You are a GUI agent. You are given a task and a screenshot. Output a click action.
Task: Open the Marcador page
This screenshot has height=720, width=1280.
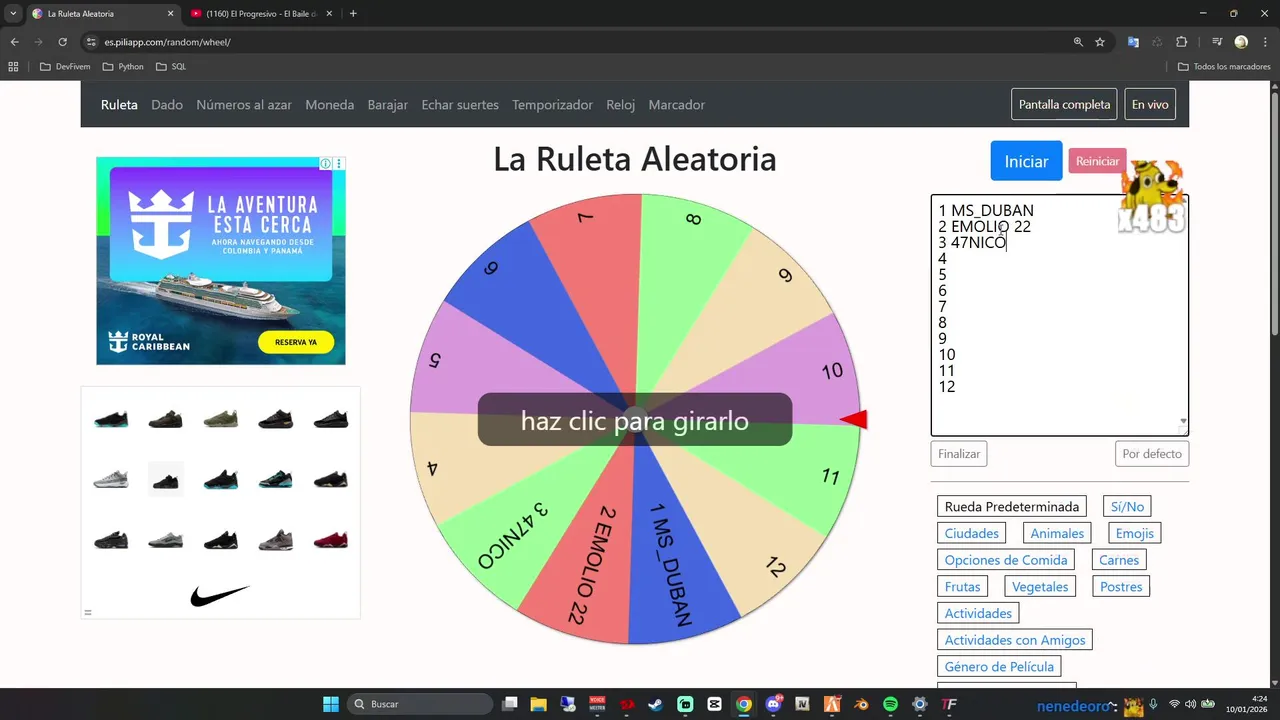click(x=677, y=104)
